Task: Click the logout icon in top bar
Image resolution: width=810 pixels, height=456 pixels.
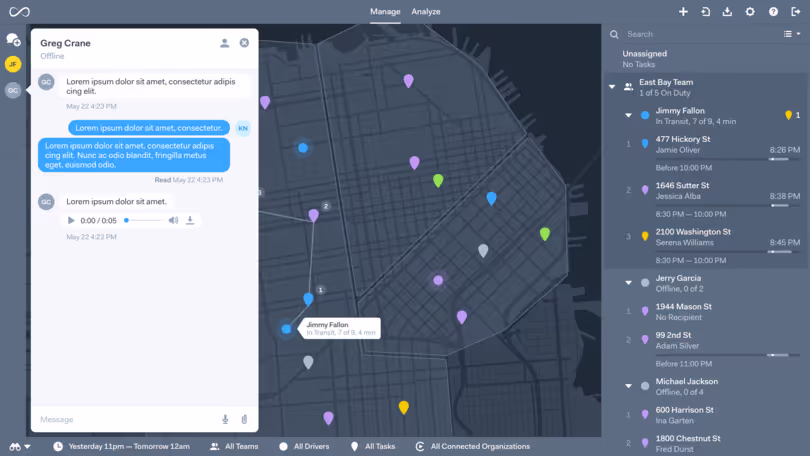Action: pos(796,12)
